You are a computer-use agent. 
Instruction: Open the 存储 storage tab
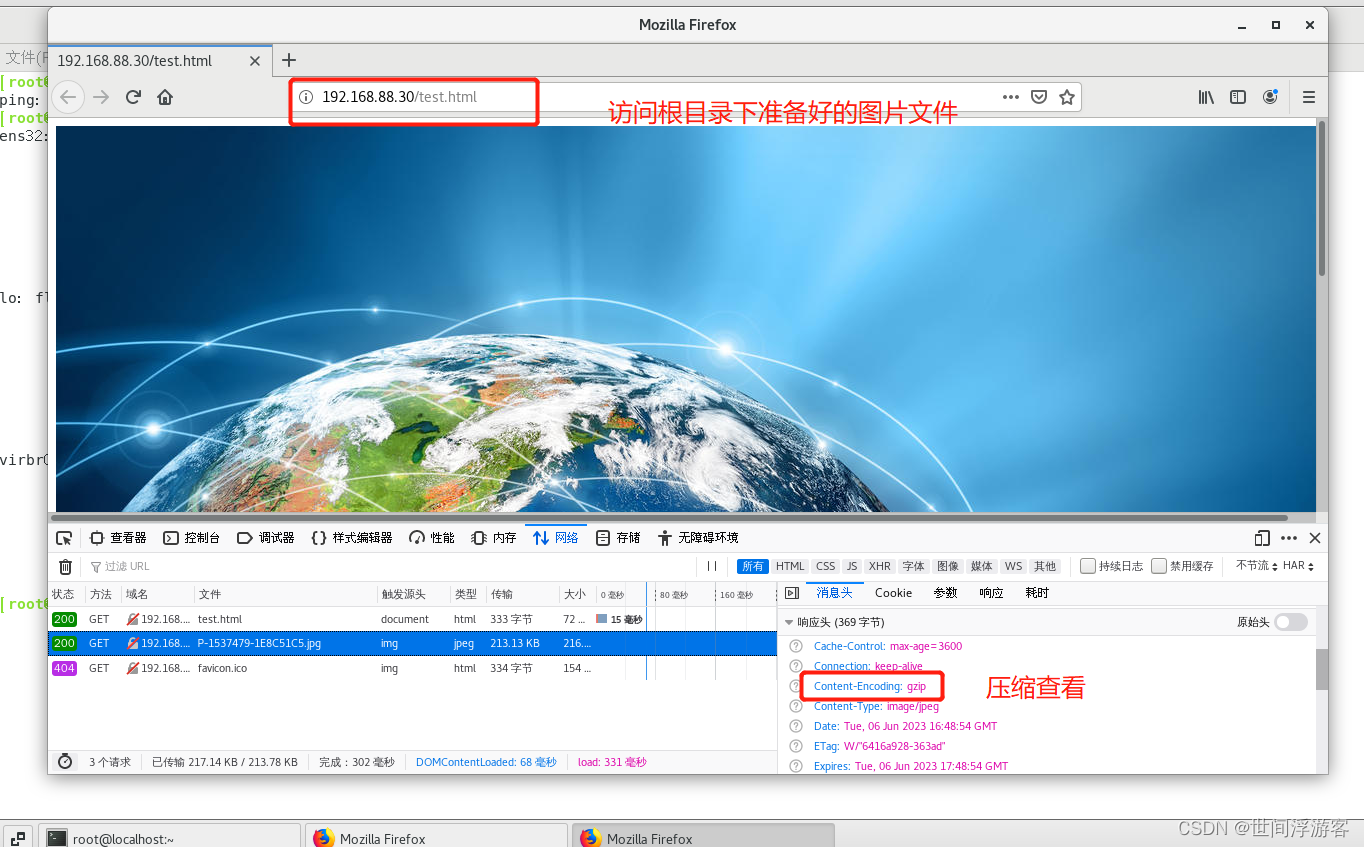click(618, 538)
